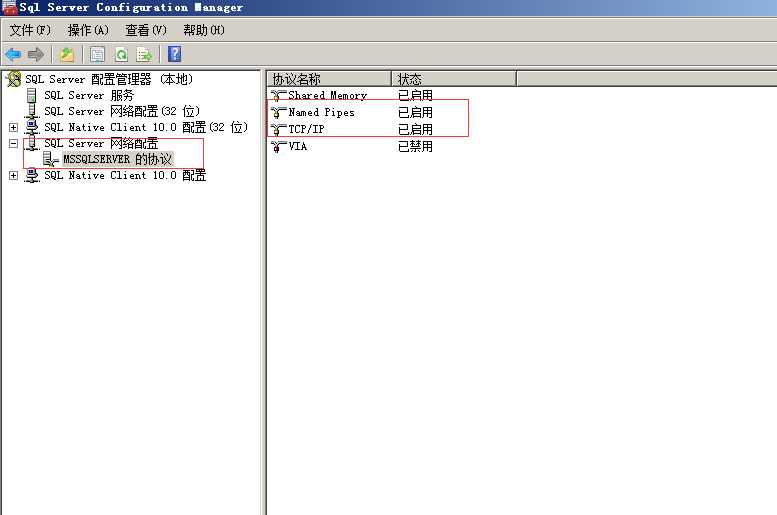
Task: Click the SQL Server 服务 node icon
Action: click(x=32, y=95)
